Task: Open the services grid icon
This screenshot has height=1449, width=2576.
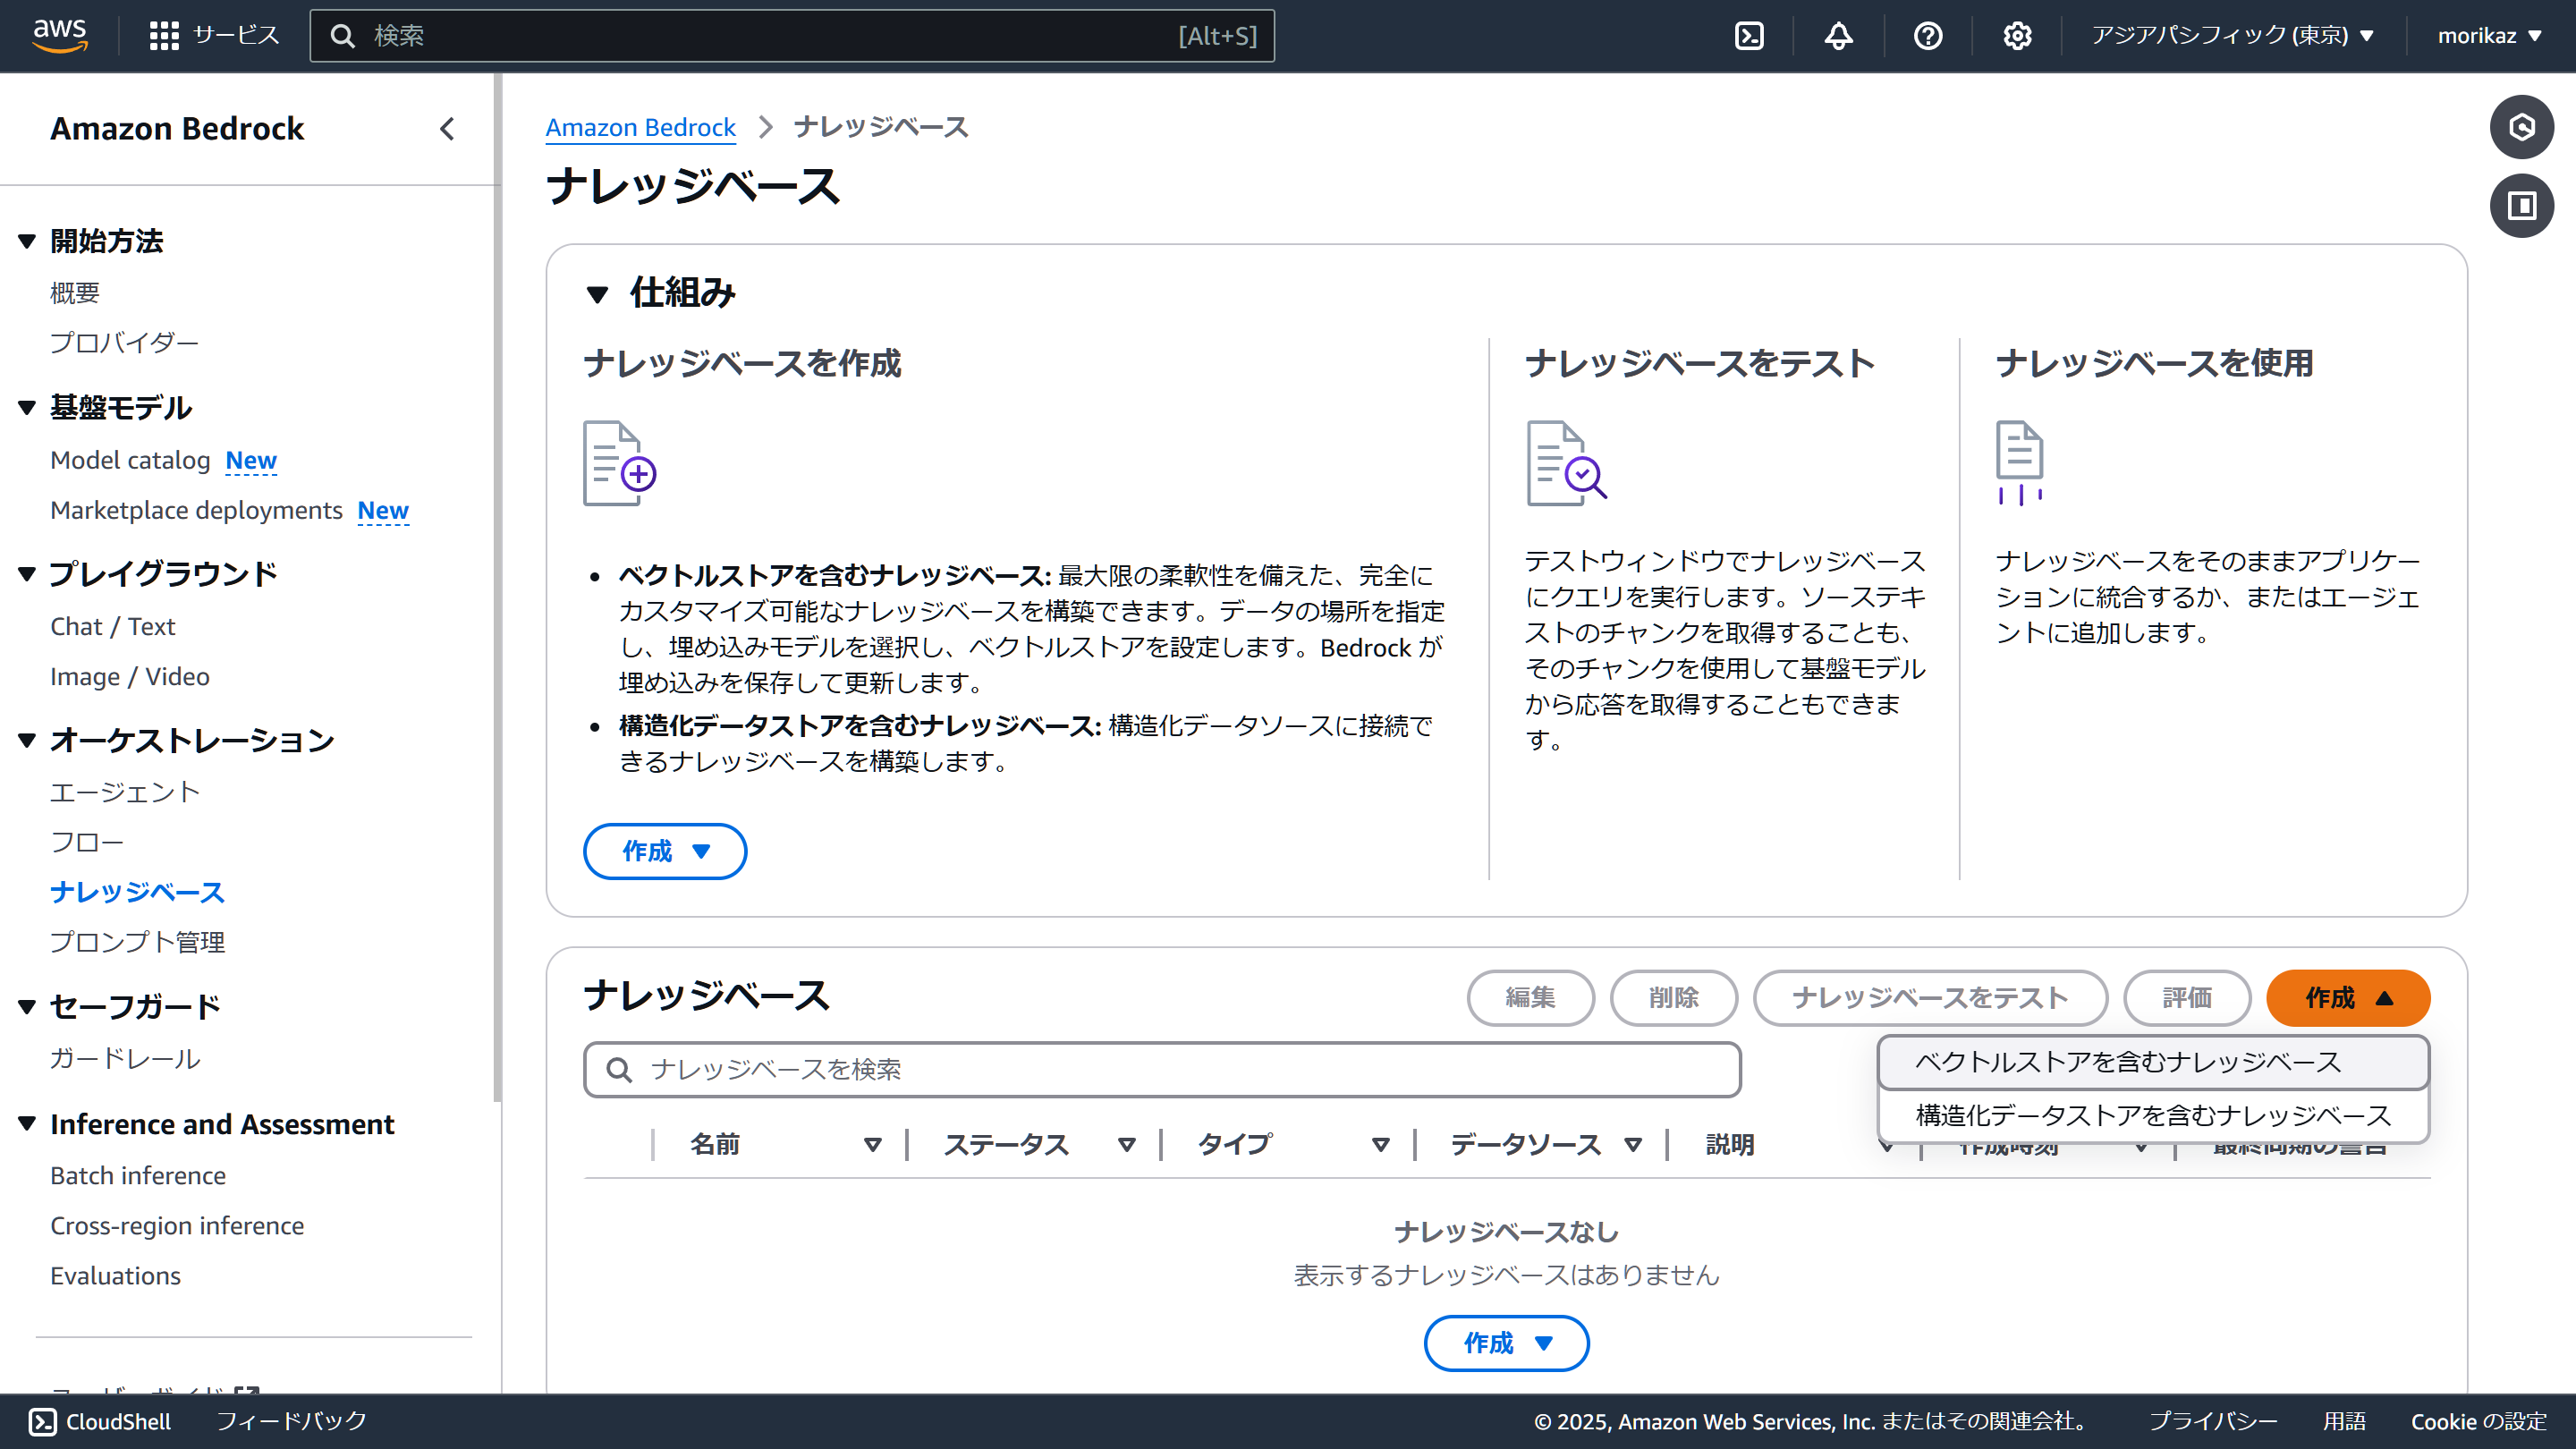Action: 164,36
